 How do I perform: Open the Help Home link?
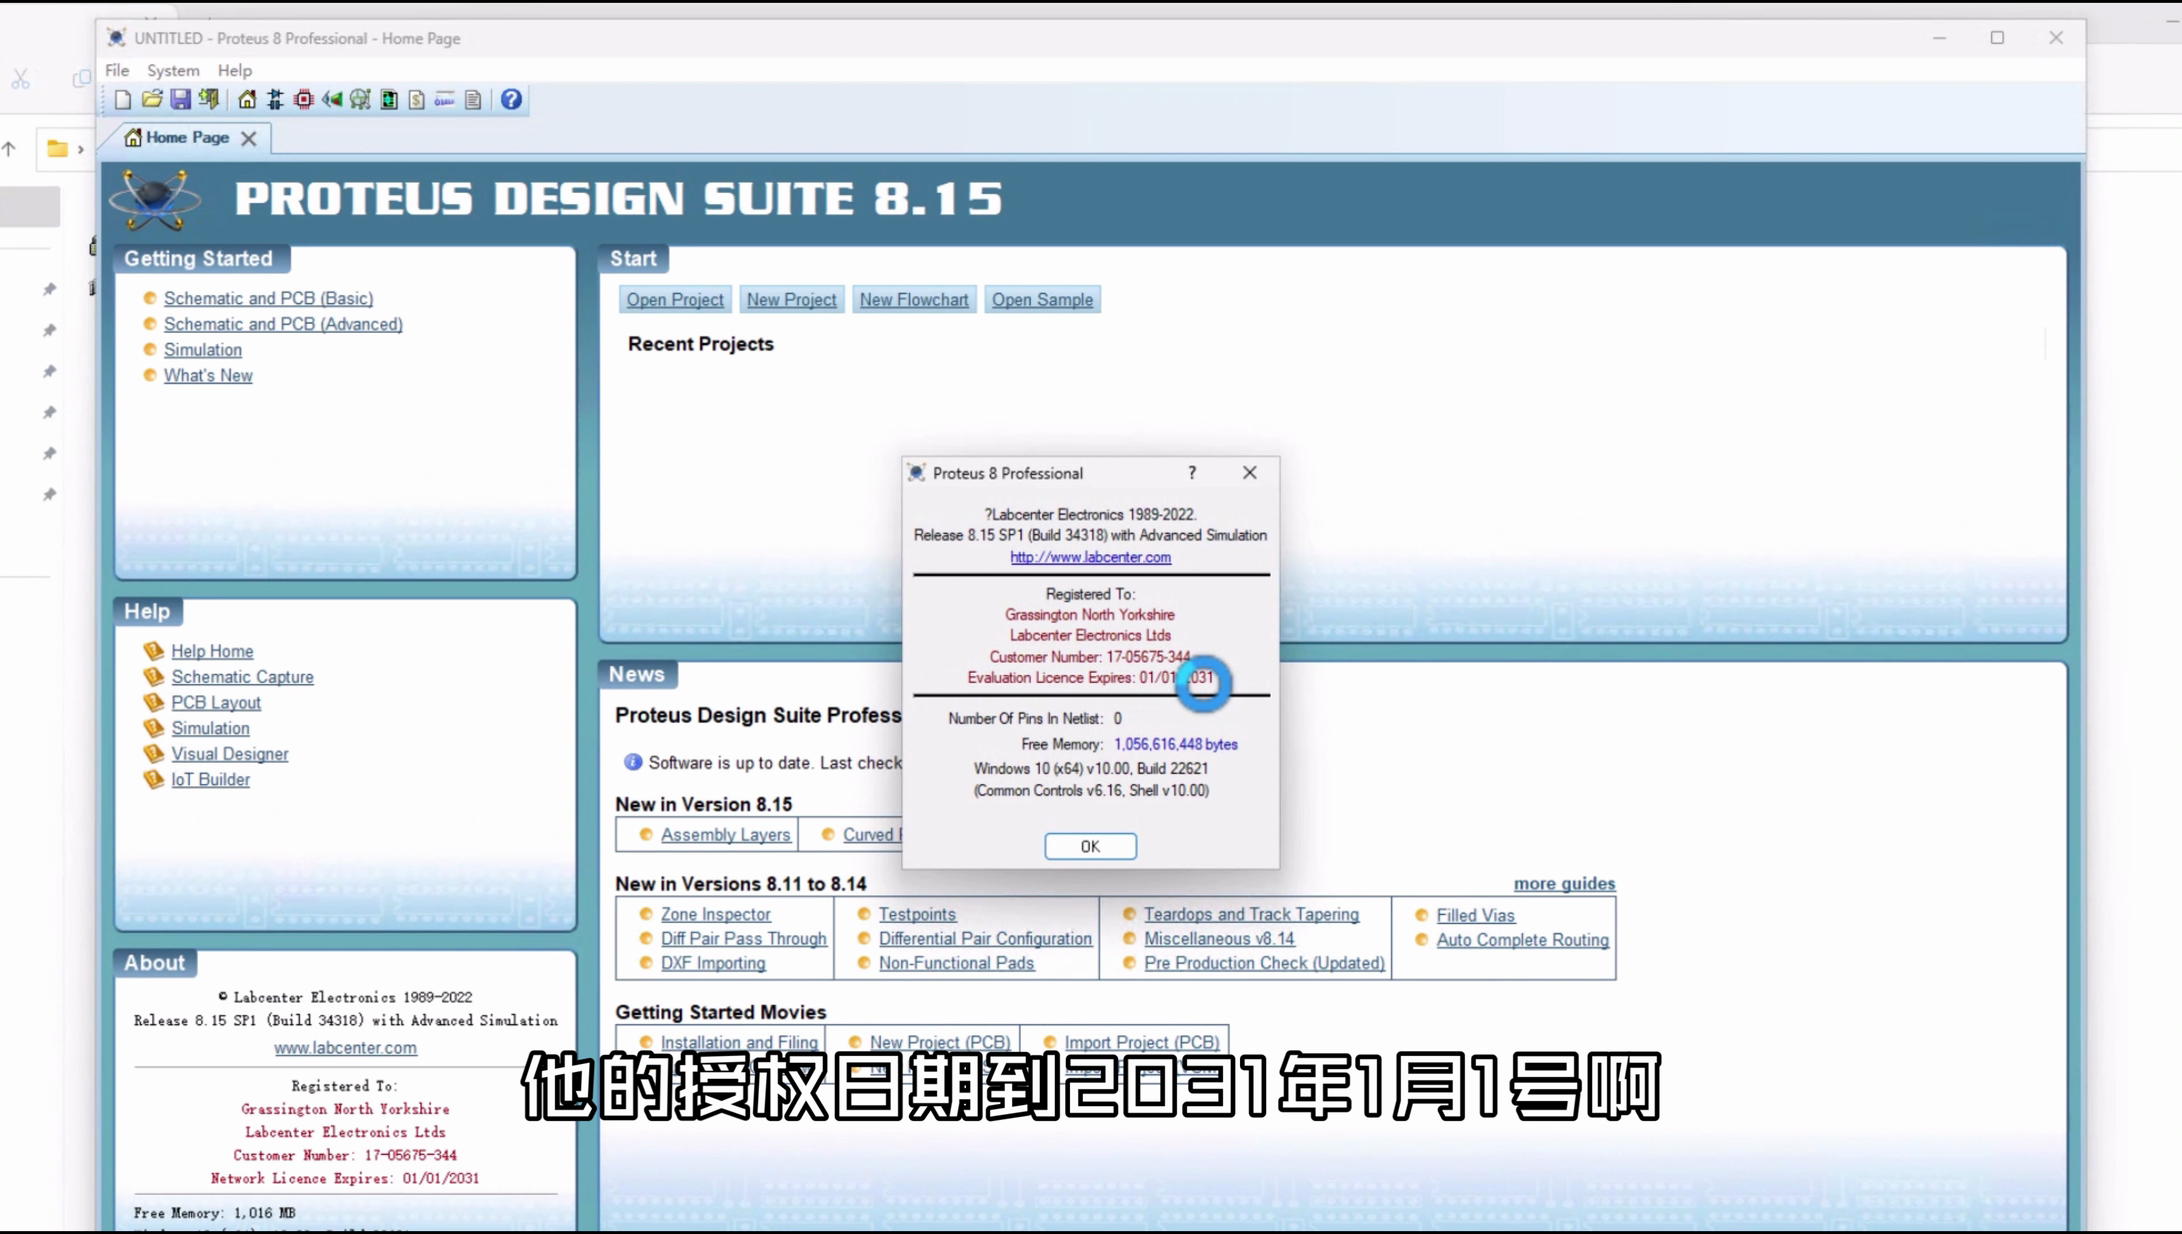pyautogui.click(x=212, y=651)
